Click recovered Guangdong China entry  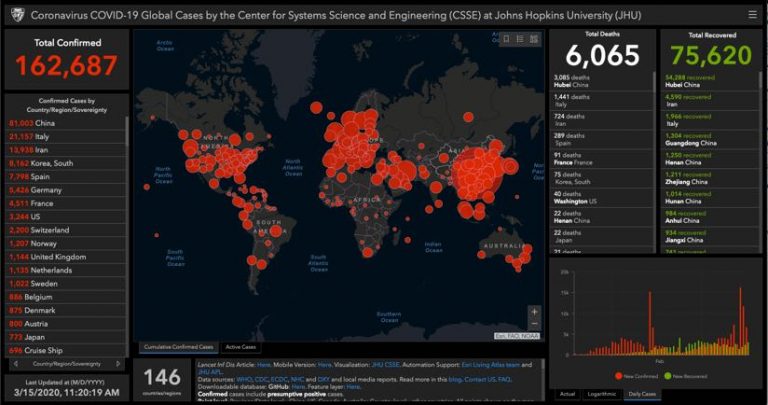click(x=709, y=139)
